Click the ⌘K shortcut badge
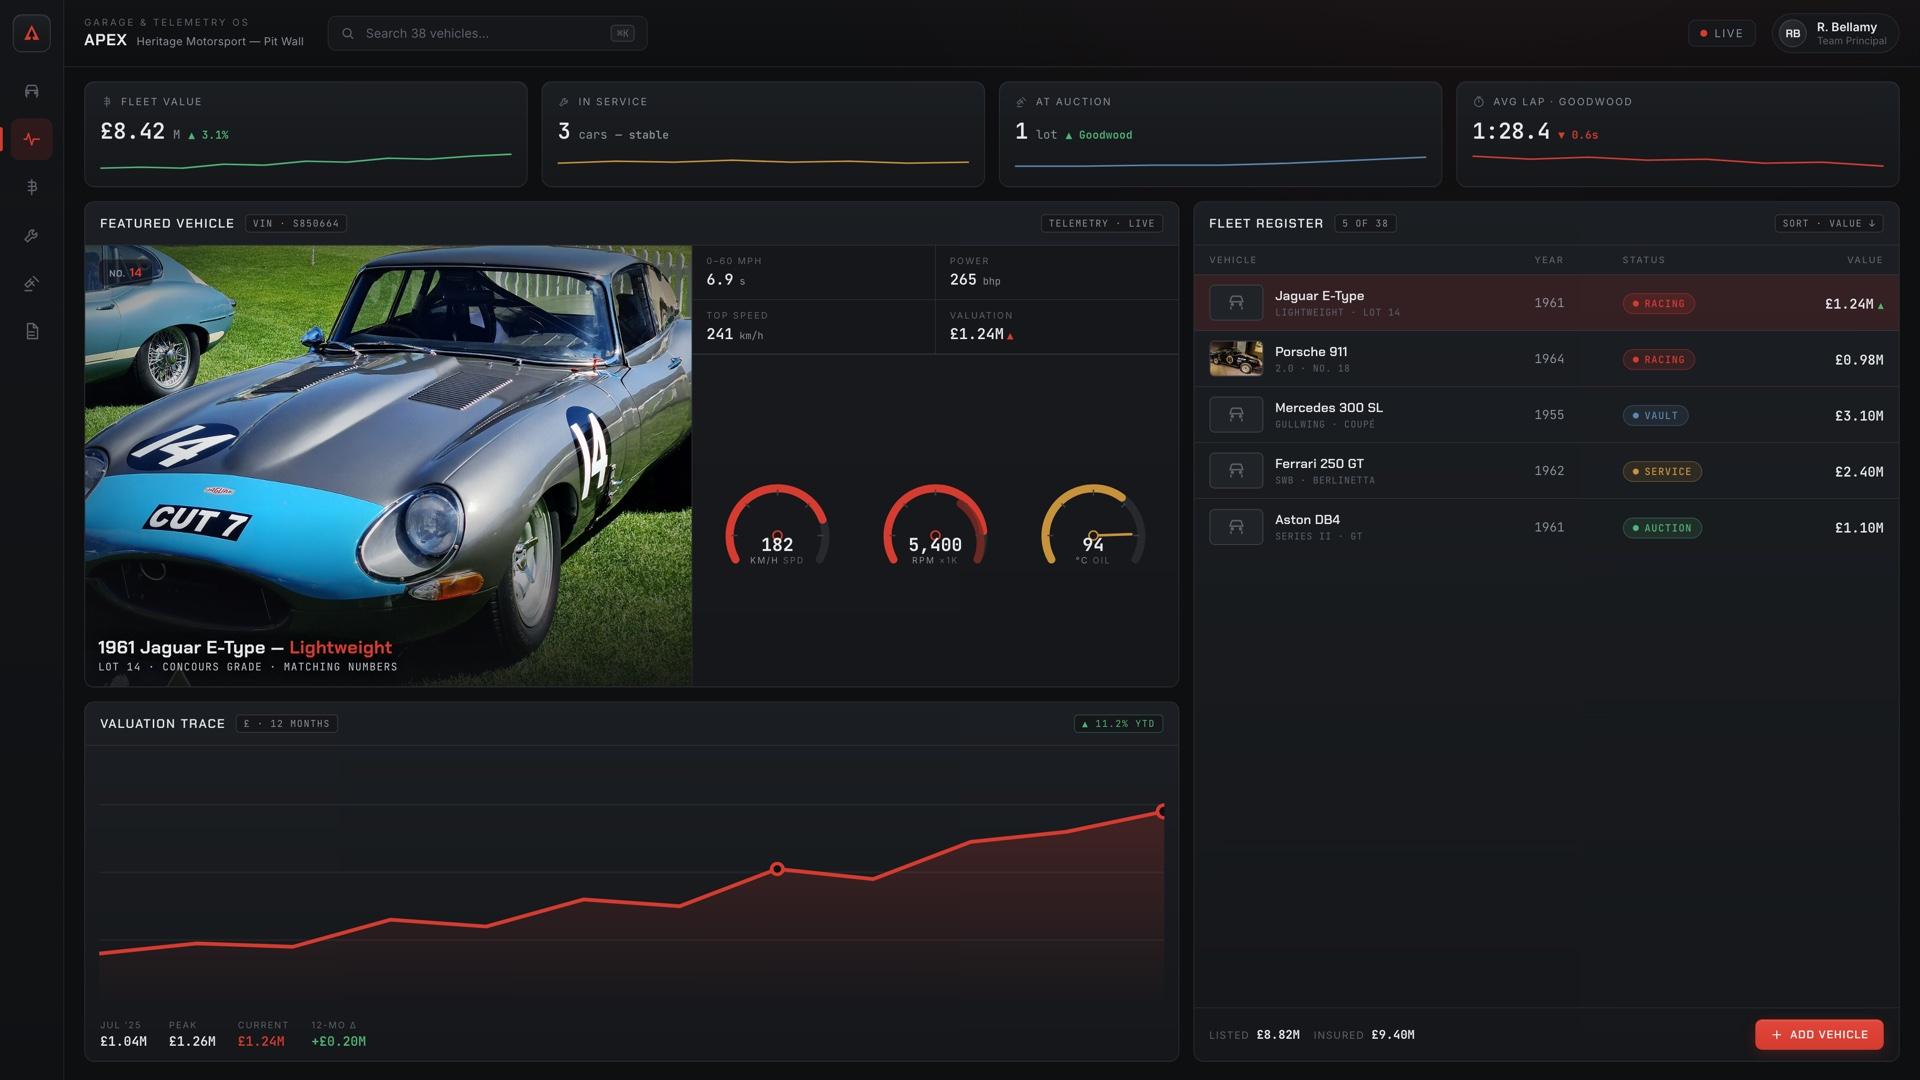Screen dimensions: 1920x1080 pos(622,33)
